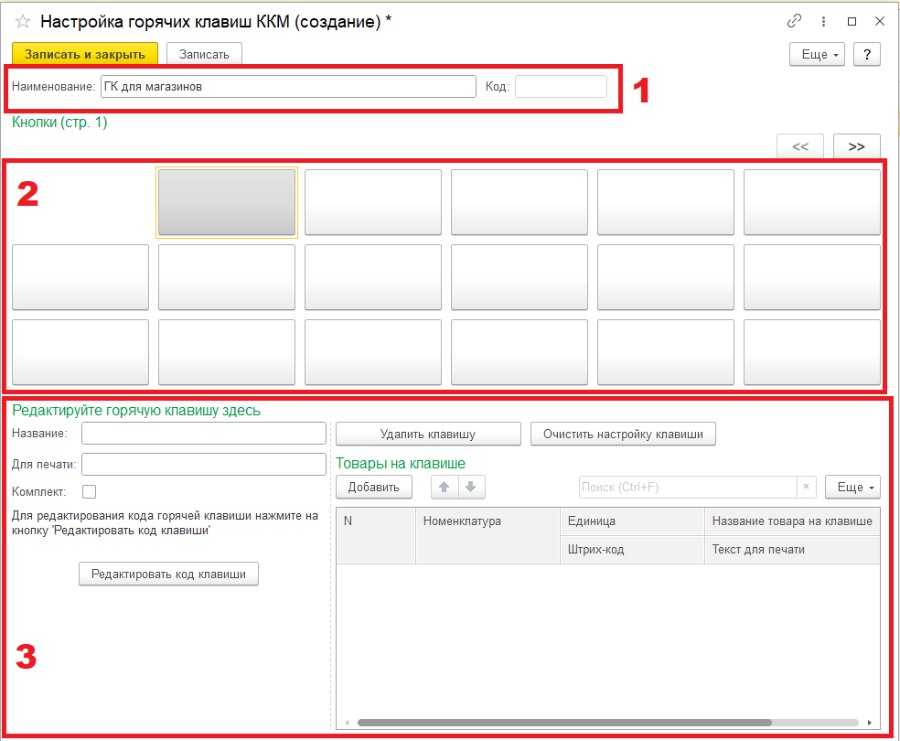
Task: Clear the search field with the x
Action: tap(806, 487)
